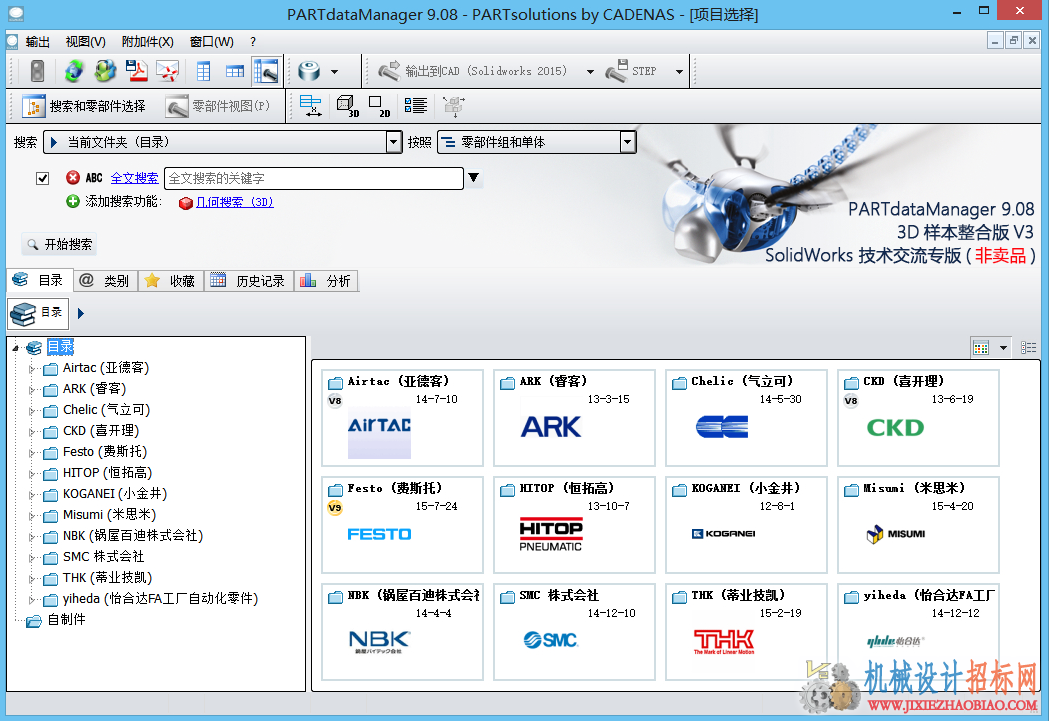Open the ARK (睿客) catalog tile

pos(574,417)
